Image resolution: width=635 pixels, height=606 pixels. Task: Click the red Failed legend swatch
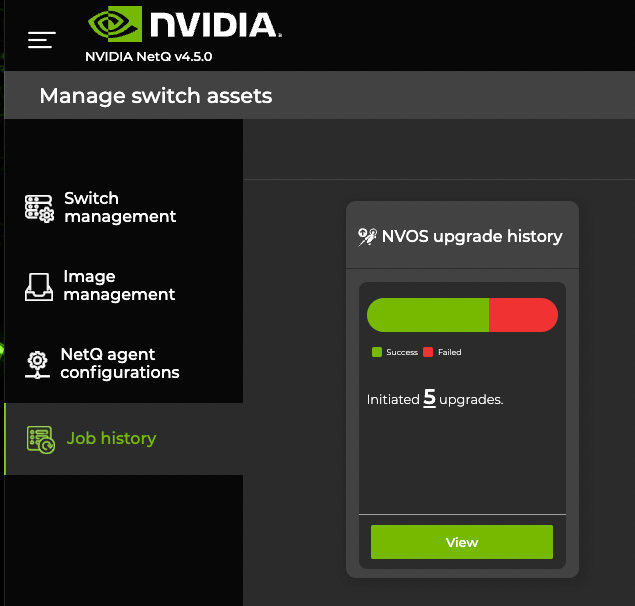click(428, 352)
